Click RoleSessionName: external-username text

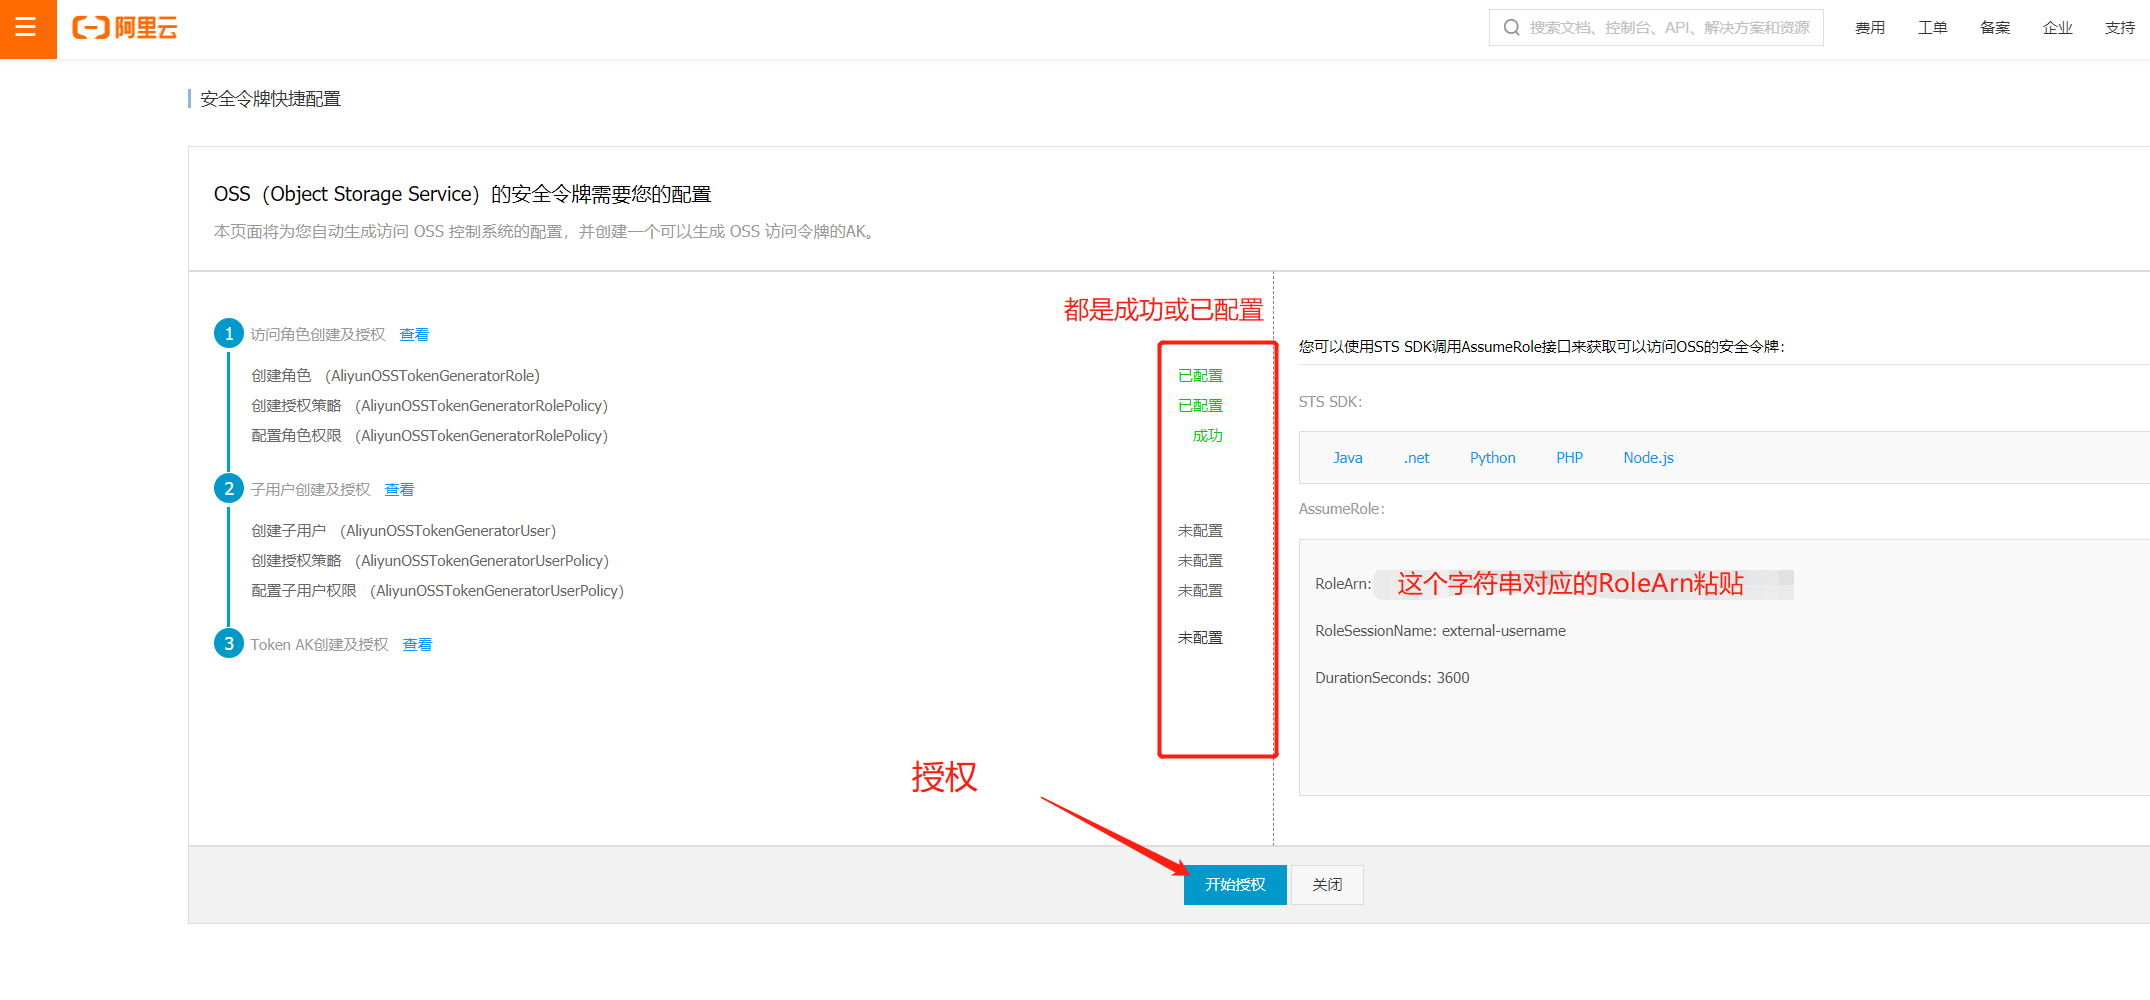(1440, 631)
